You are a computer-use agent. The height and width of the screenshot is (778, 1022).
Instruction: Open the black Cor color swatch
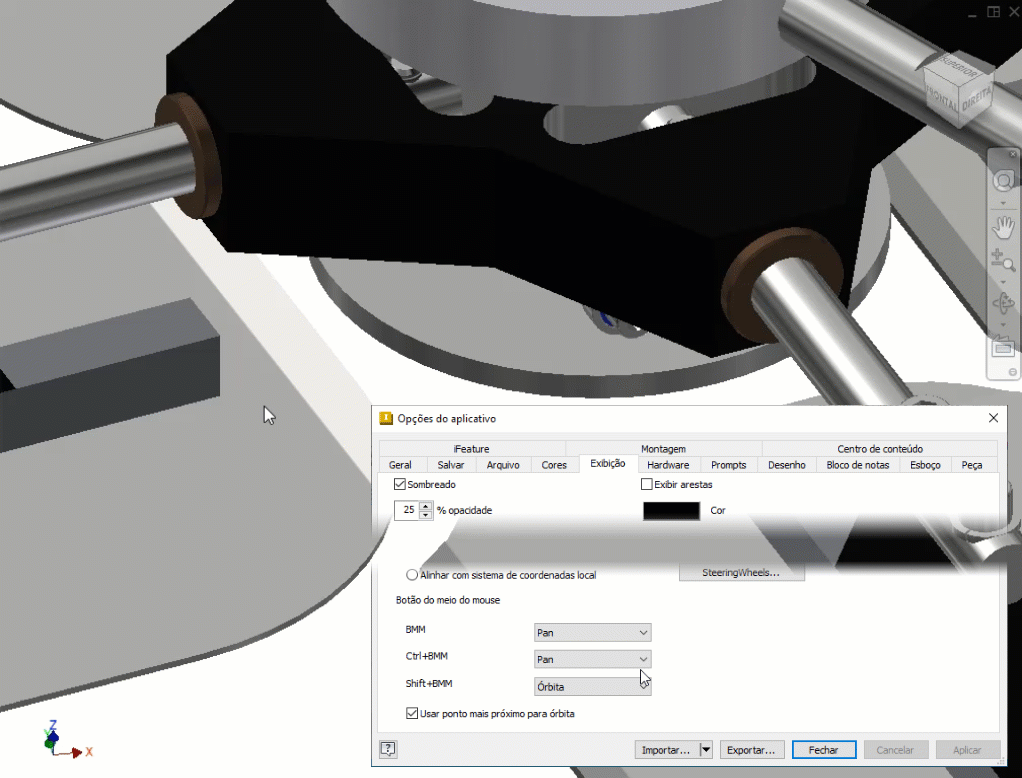671,511
